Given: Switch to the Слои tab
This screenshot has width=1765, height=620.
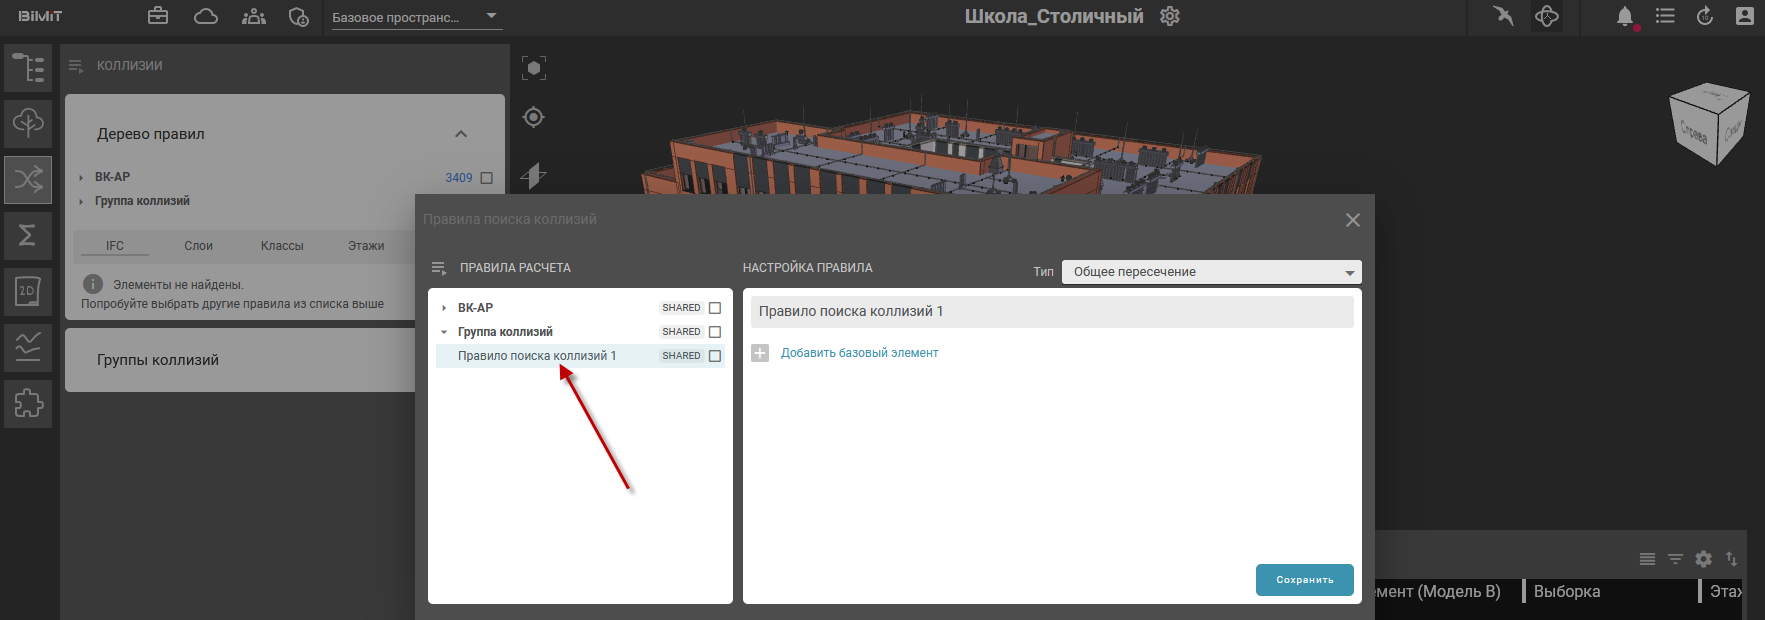Looking at the screenshot, I should coord(198,246).
